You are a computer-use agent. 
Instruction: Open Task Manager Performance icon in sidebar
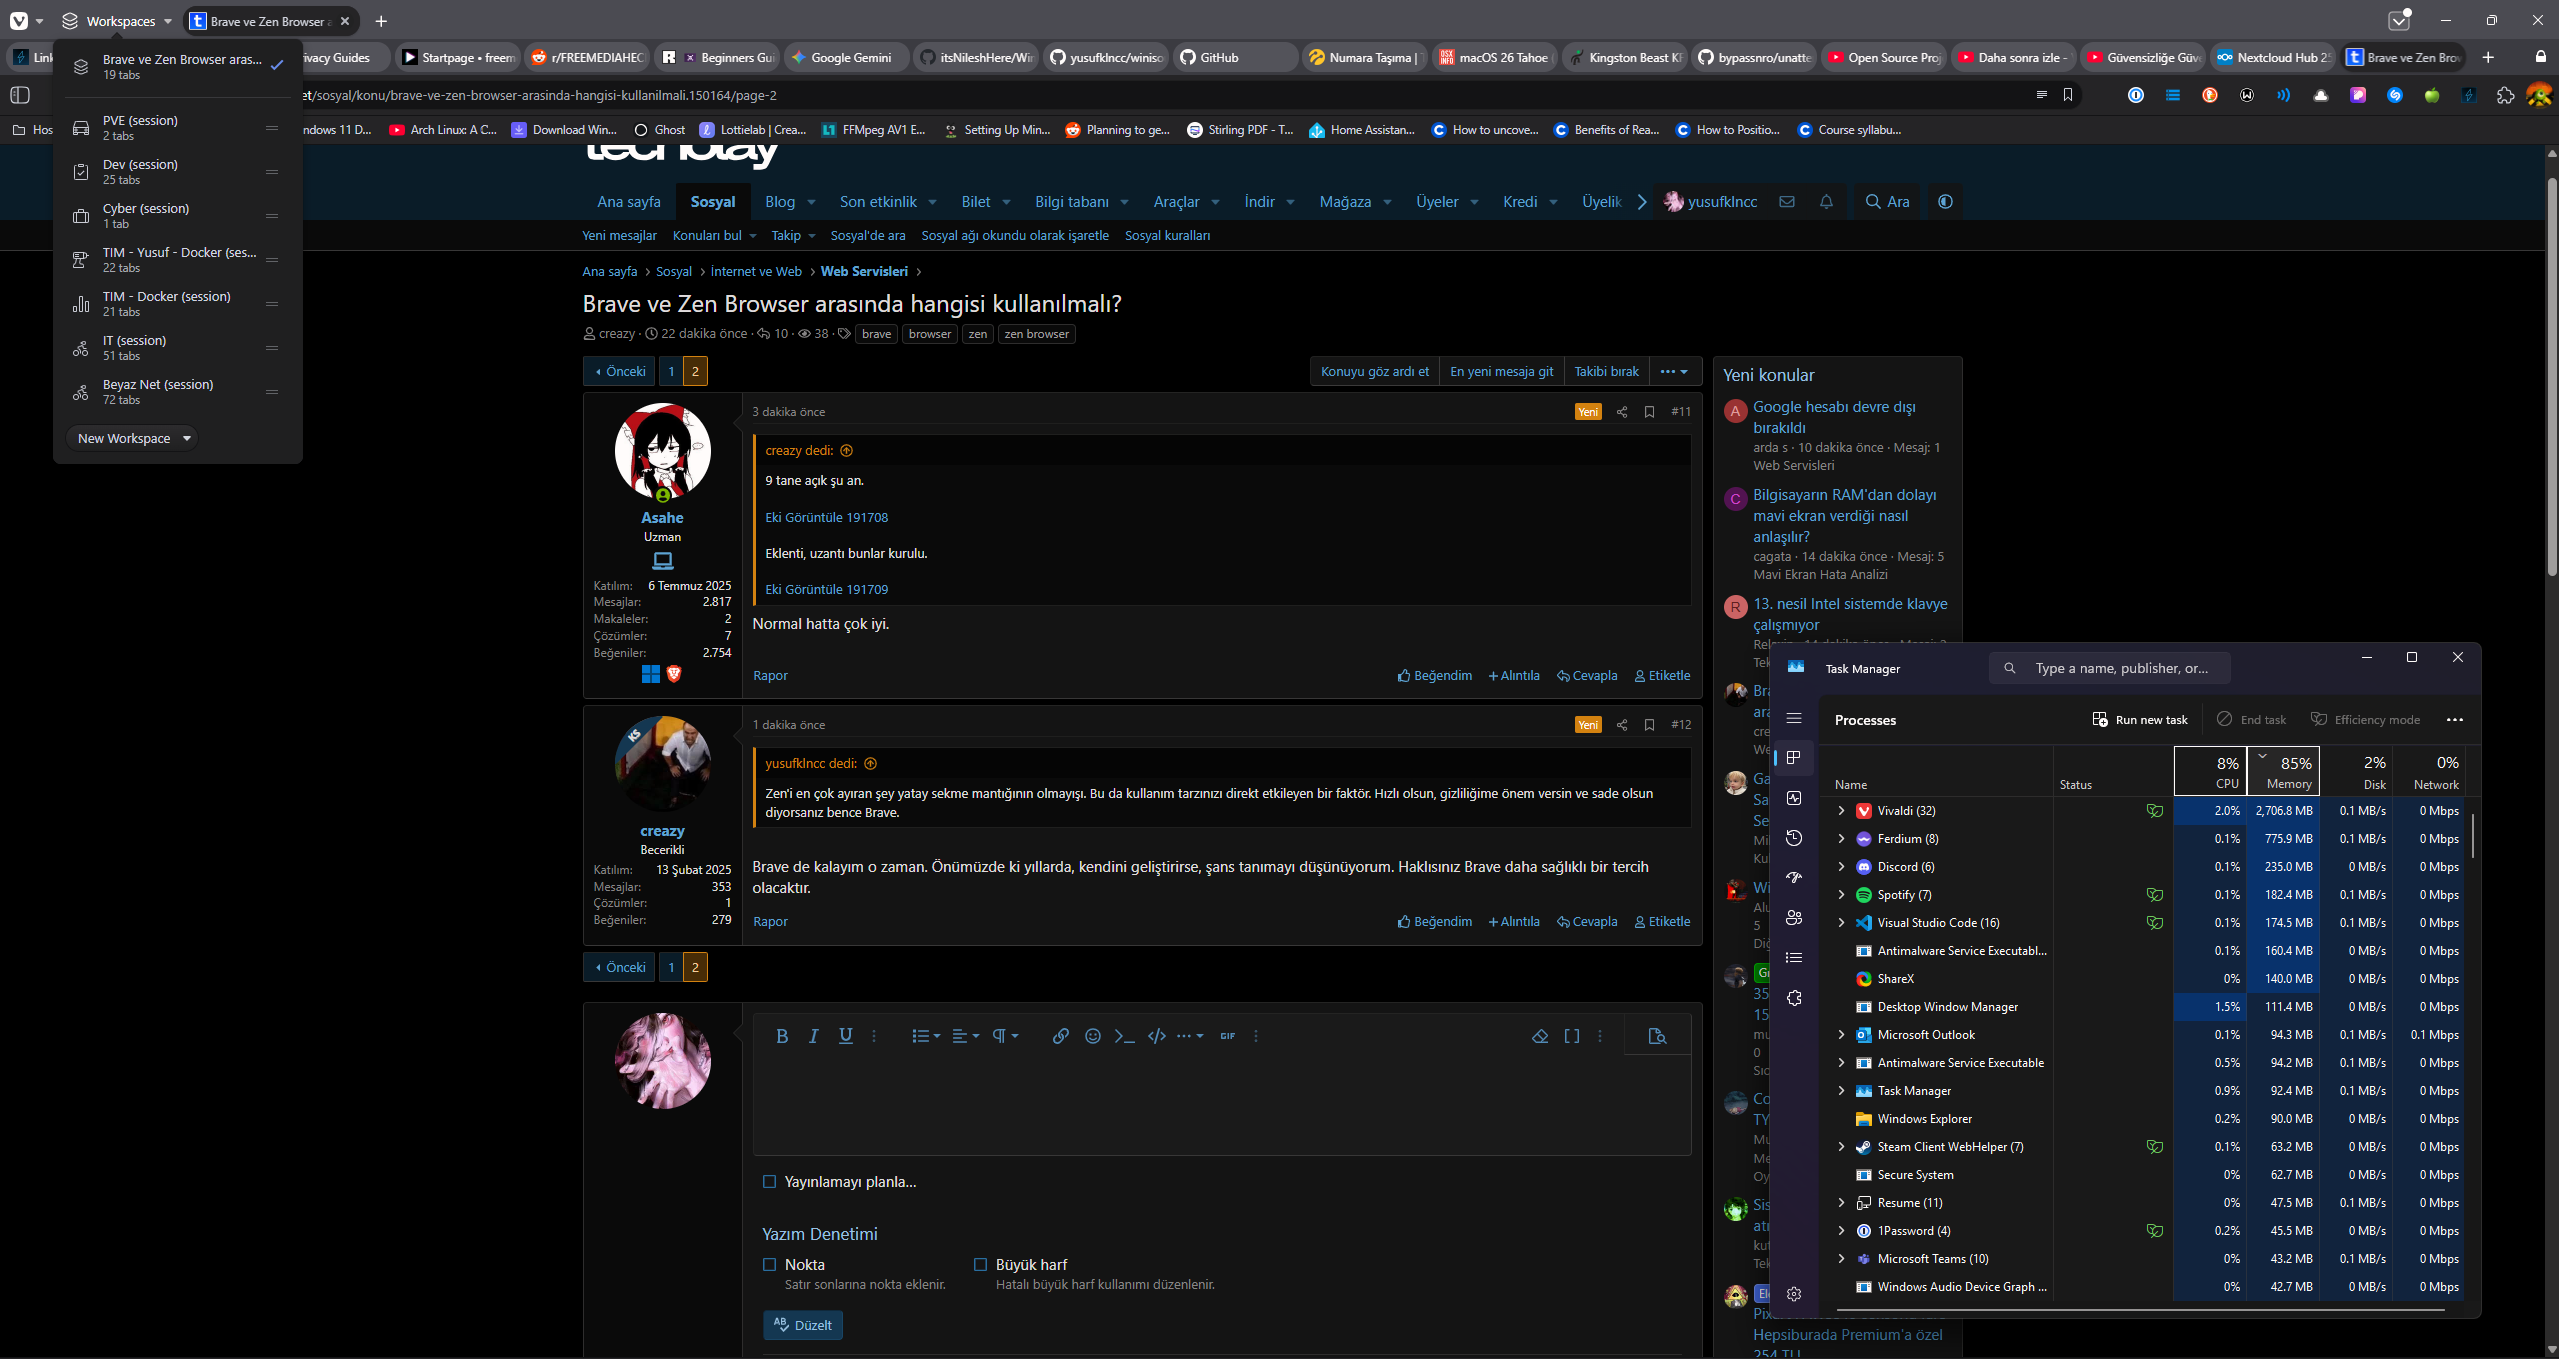coord(1794,798)
